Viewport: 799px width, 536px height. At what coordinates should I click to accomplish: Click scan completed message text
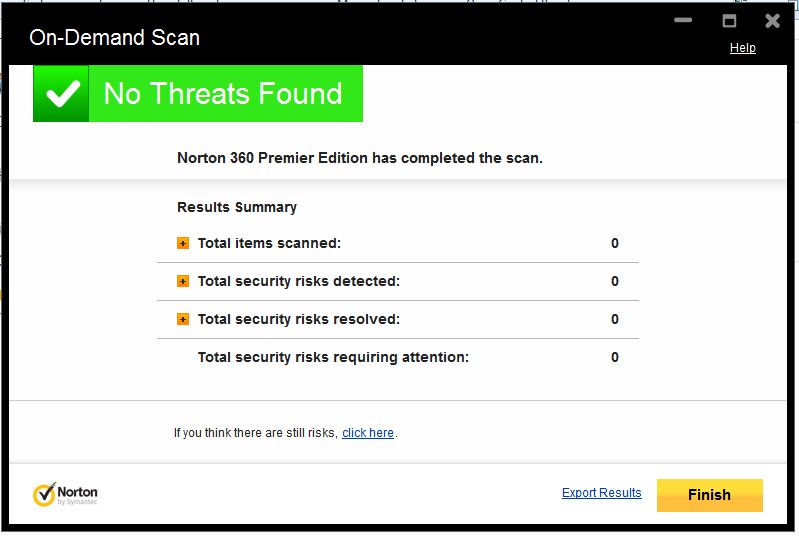click(359, 158)
